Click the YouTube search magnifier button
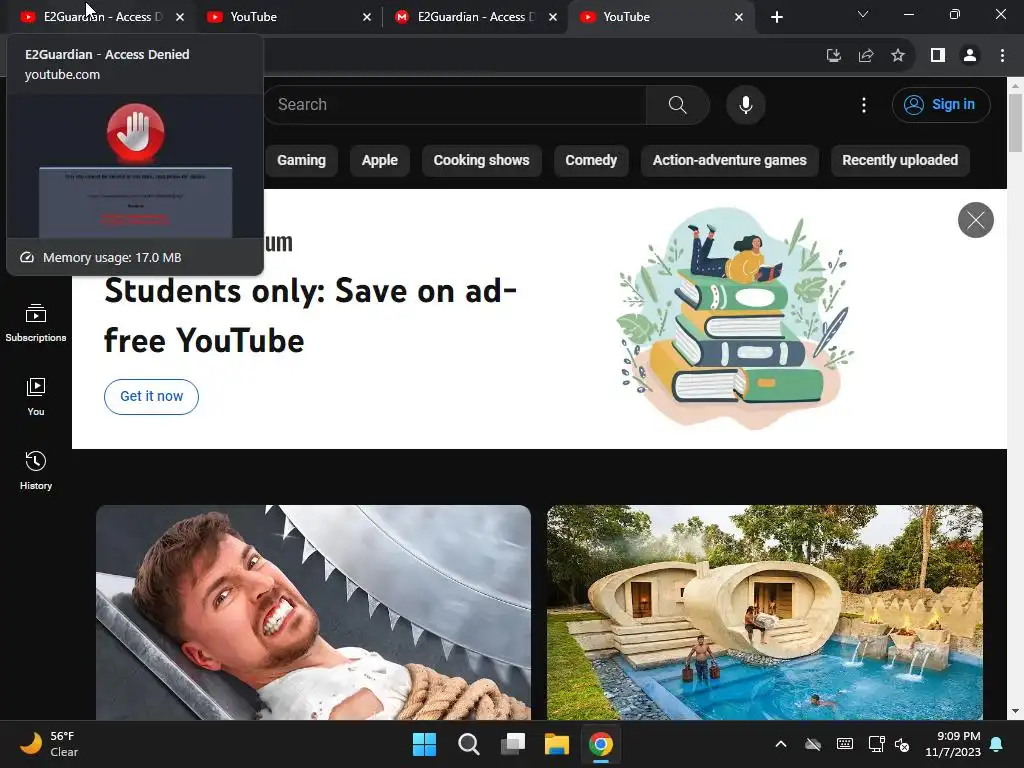This screenshot has height=768, width=1024. point(677,105)
